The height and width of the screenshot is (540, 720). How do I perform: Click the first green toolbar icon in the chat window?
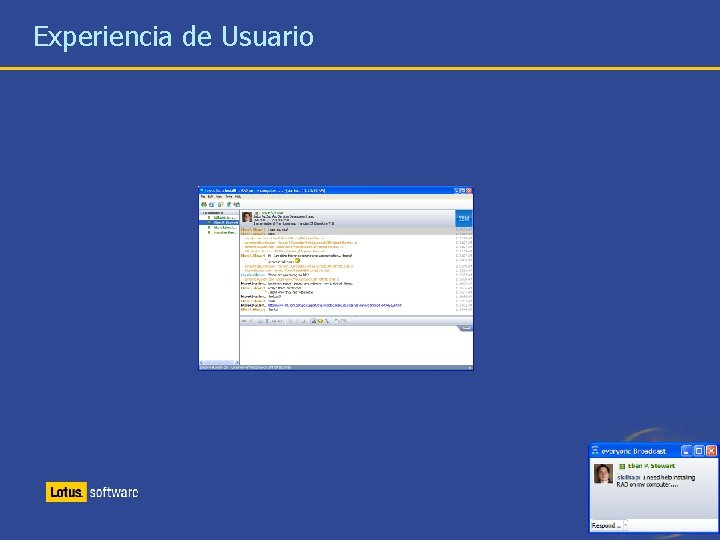tap(204, 204)
